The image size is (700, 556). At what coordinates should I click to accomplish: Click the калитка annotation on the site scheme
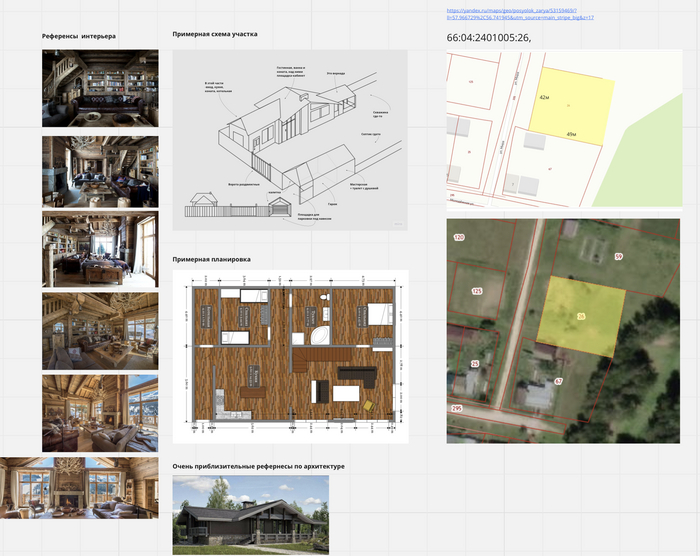pyautogui.click(x=274, y=192)
